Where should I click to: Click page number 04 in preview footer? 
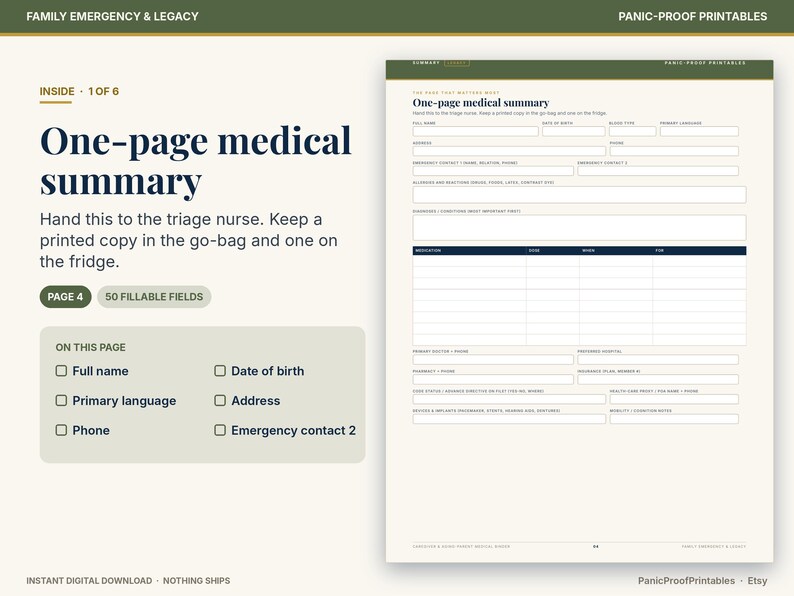point(596,546)
